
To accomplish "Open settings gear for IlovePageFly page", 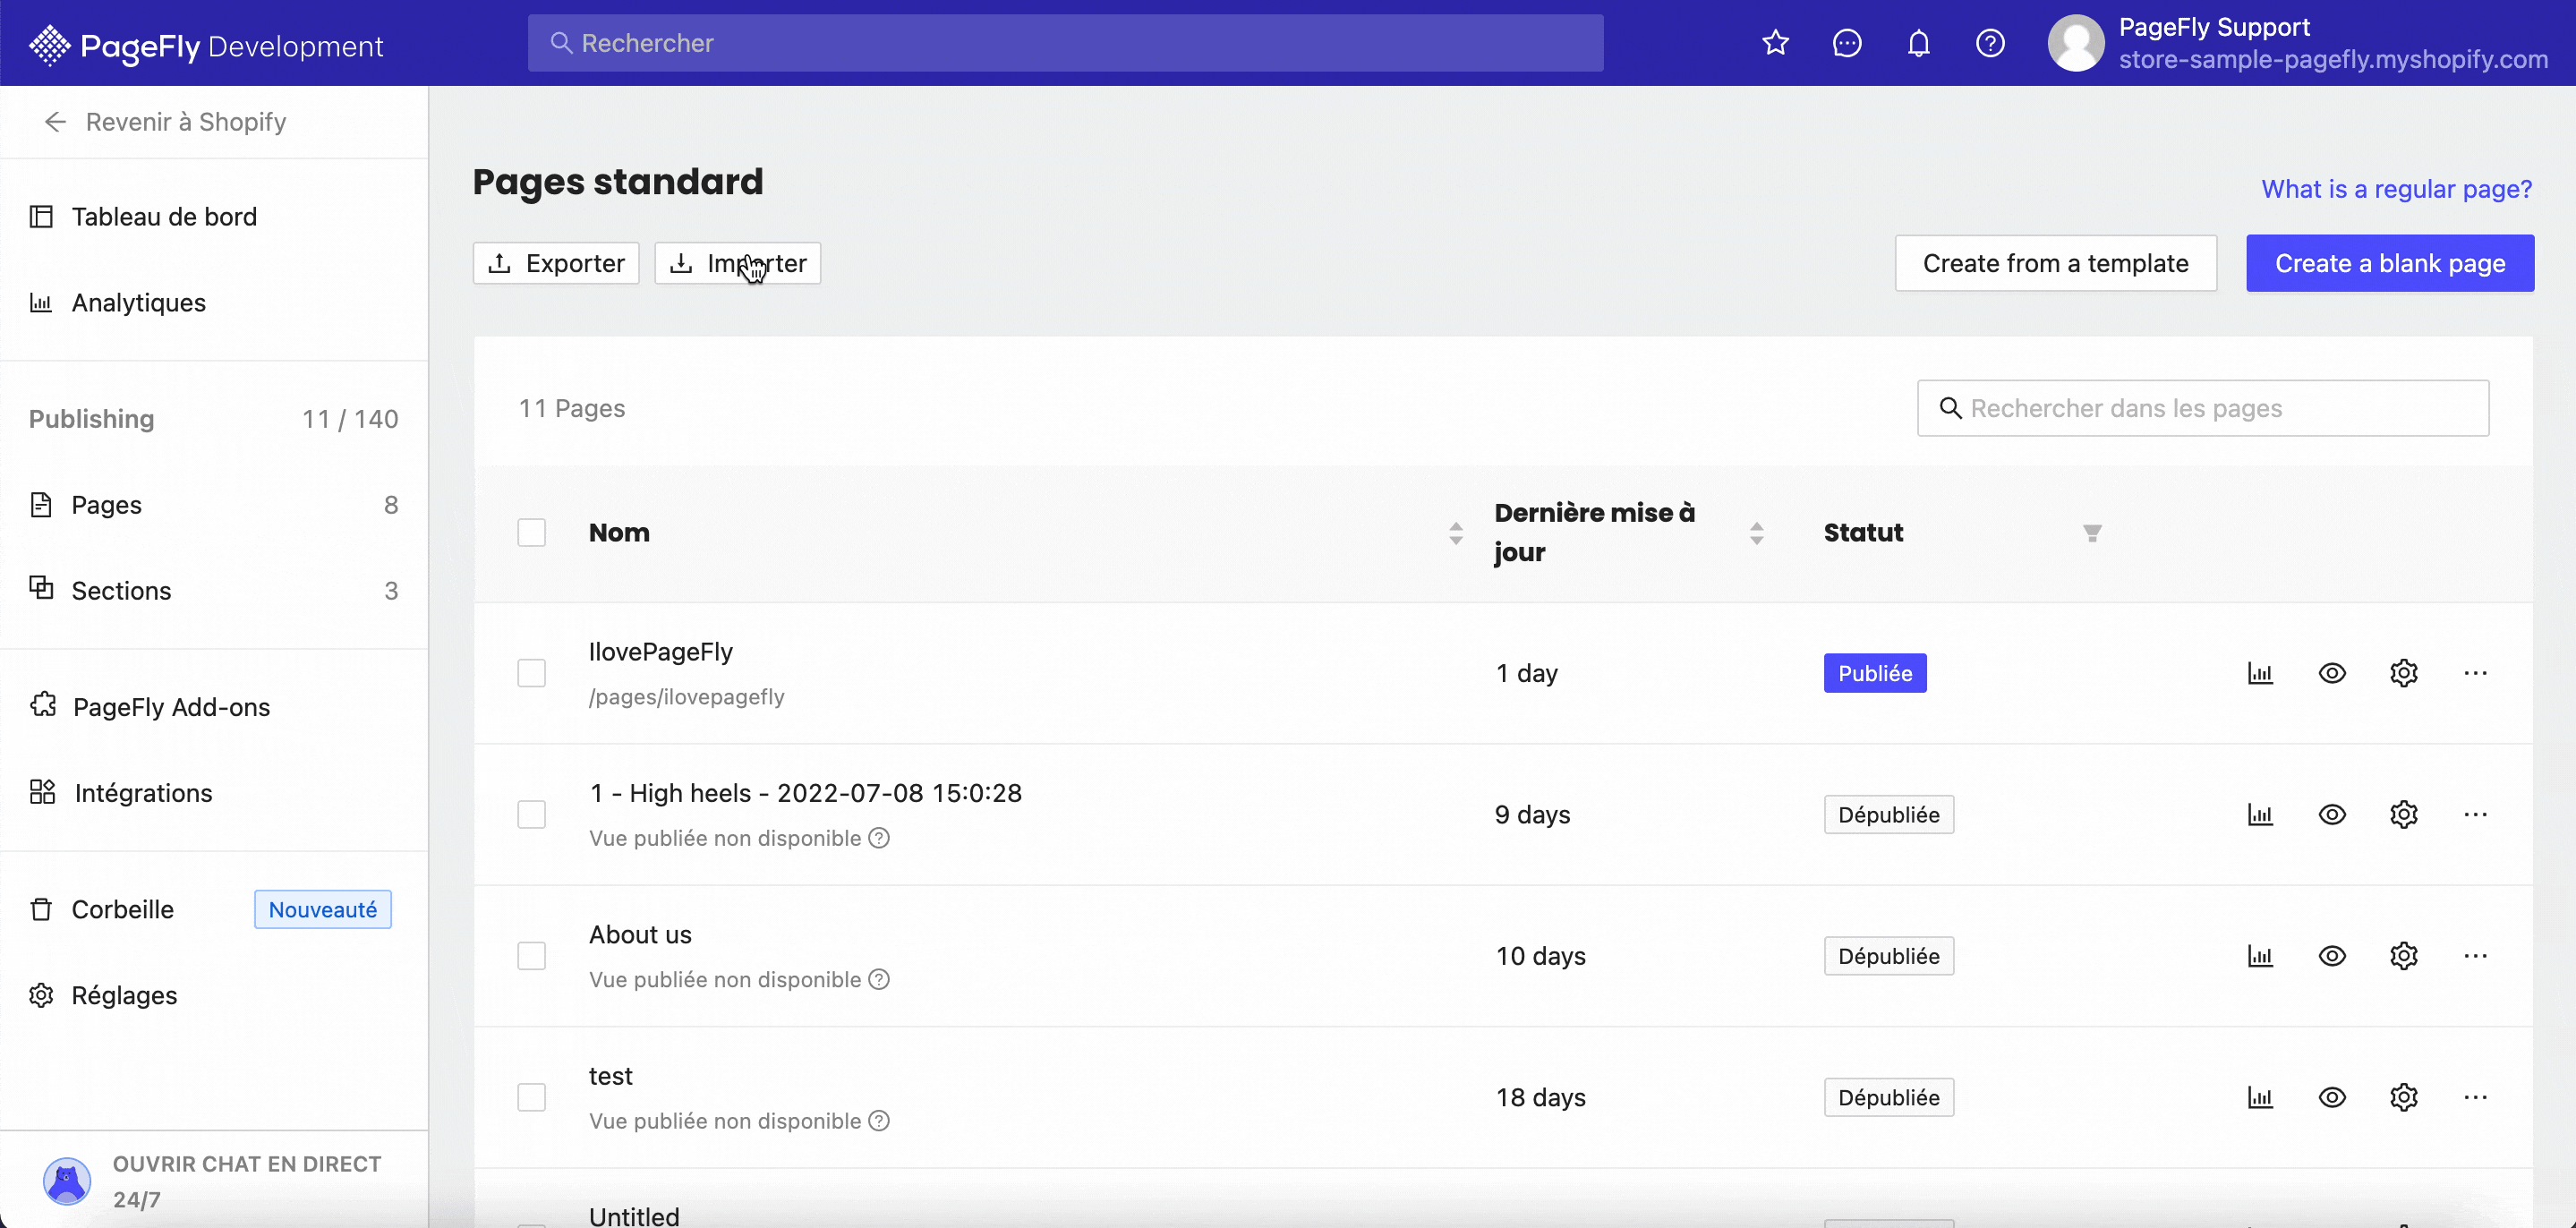I will 2404,673.
